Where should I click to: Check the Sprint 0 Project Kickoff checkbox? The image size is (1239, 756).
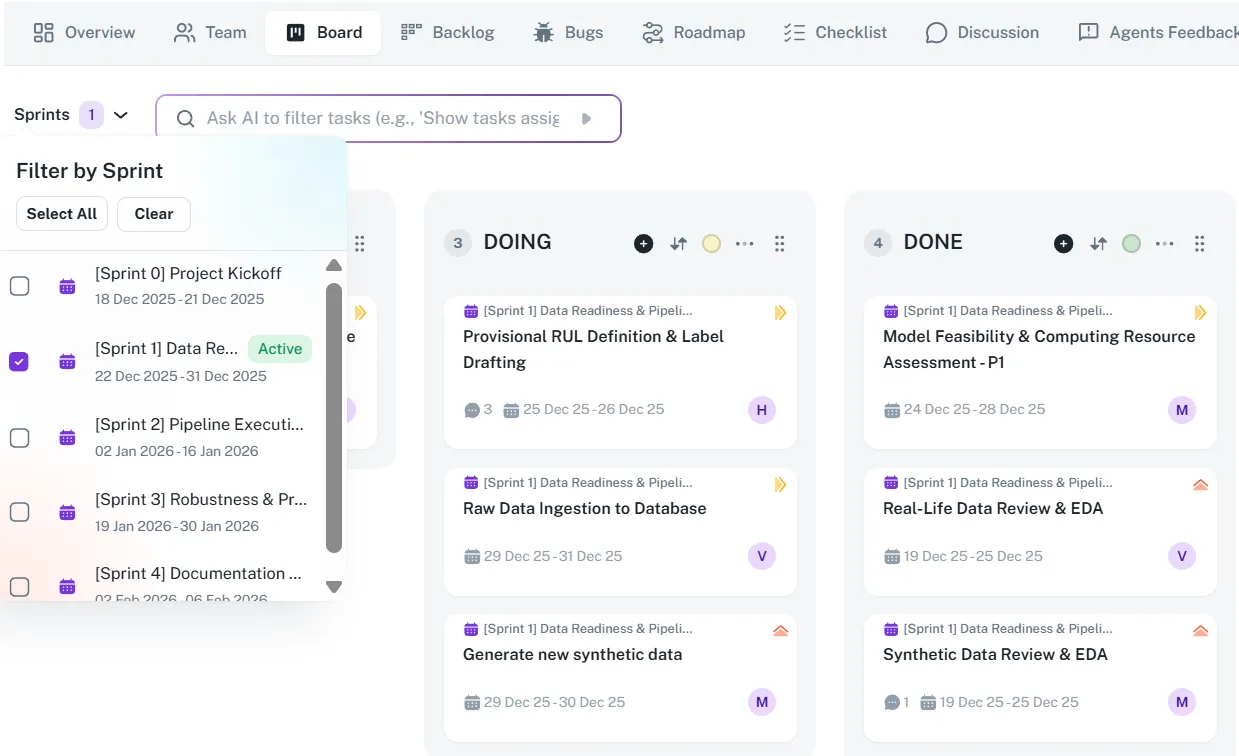(20, 286)
